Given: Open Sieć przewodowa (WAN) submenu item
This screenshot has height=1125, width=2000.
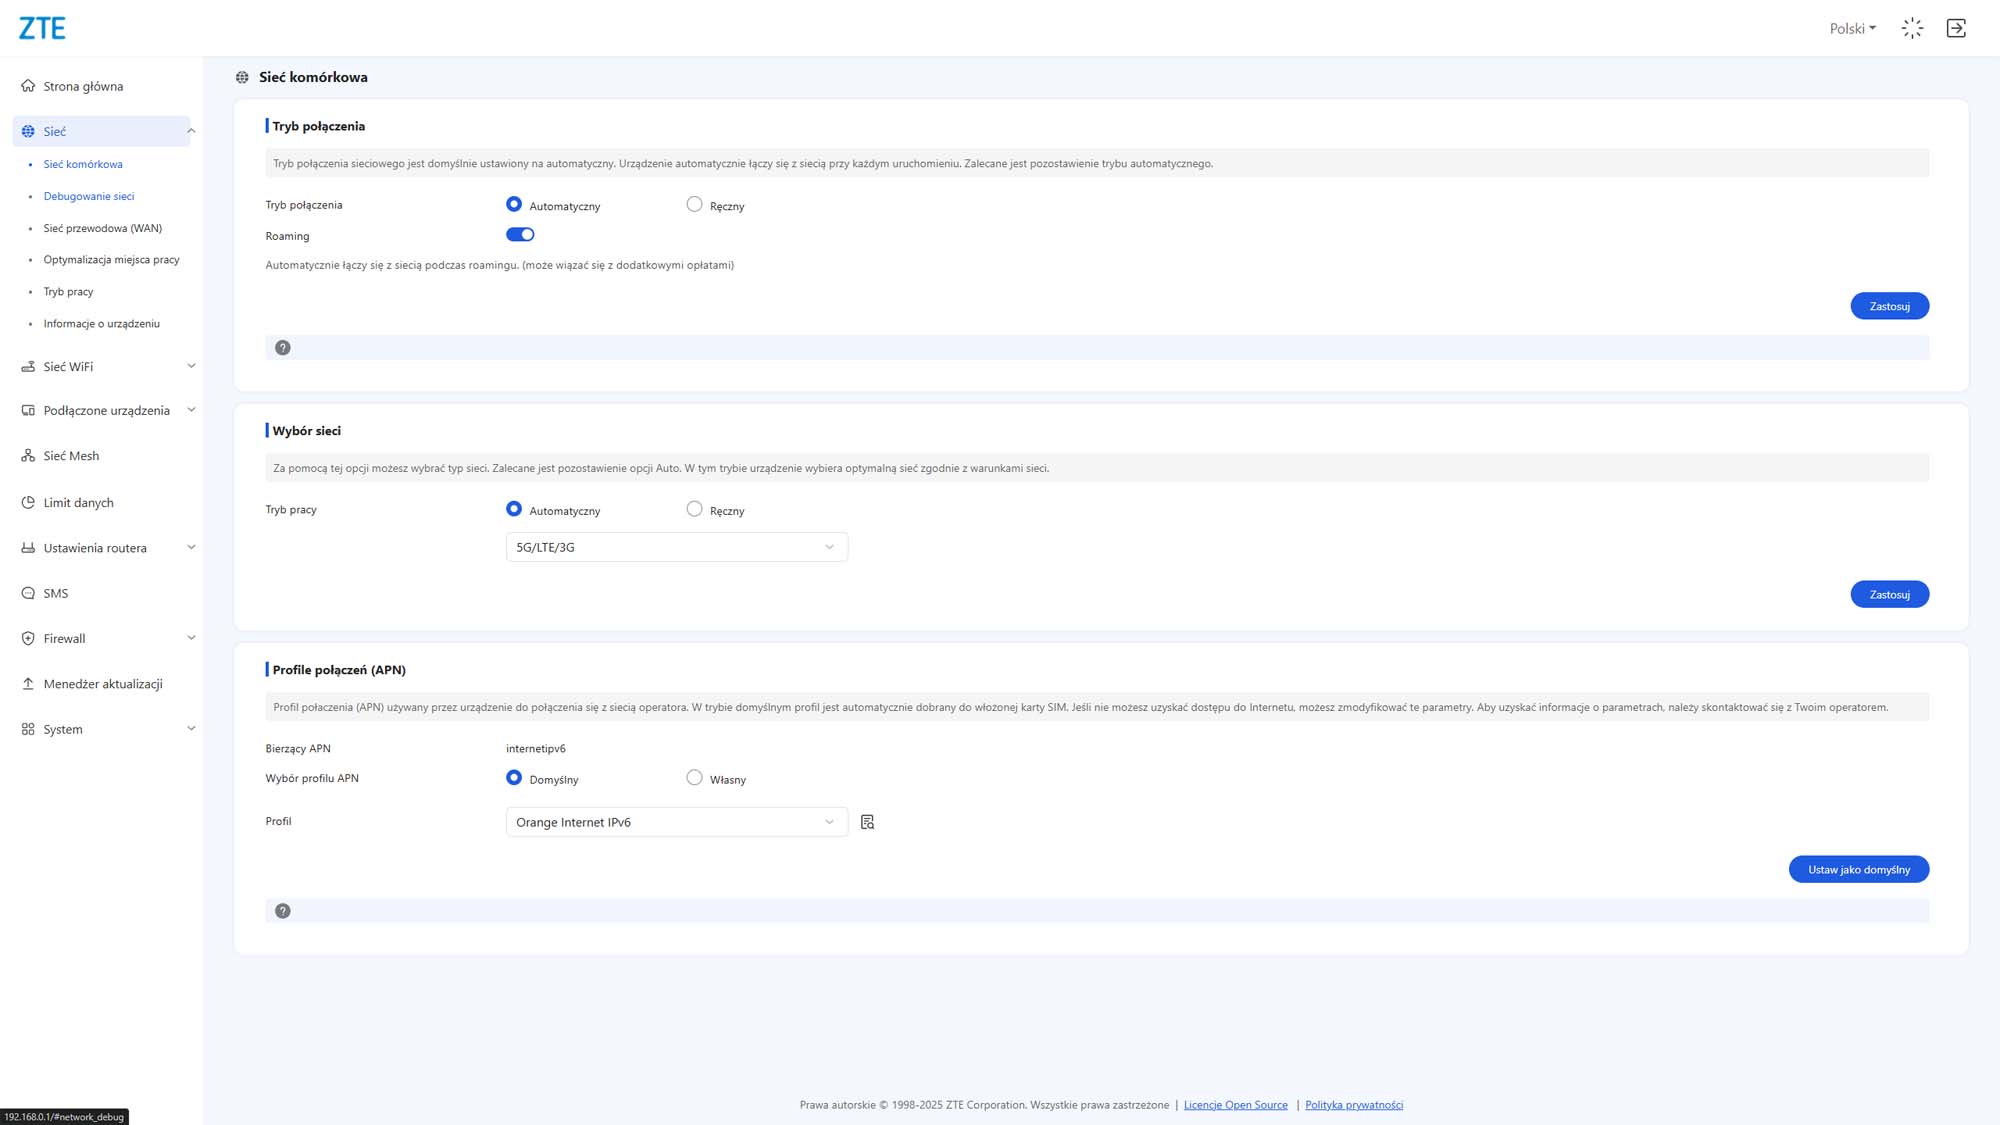Looking at the screenshot, I should [103, 228].
